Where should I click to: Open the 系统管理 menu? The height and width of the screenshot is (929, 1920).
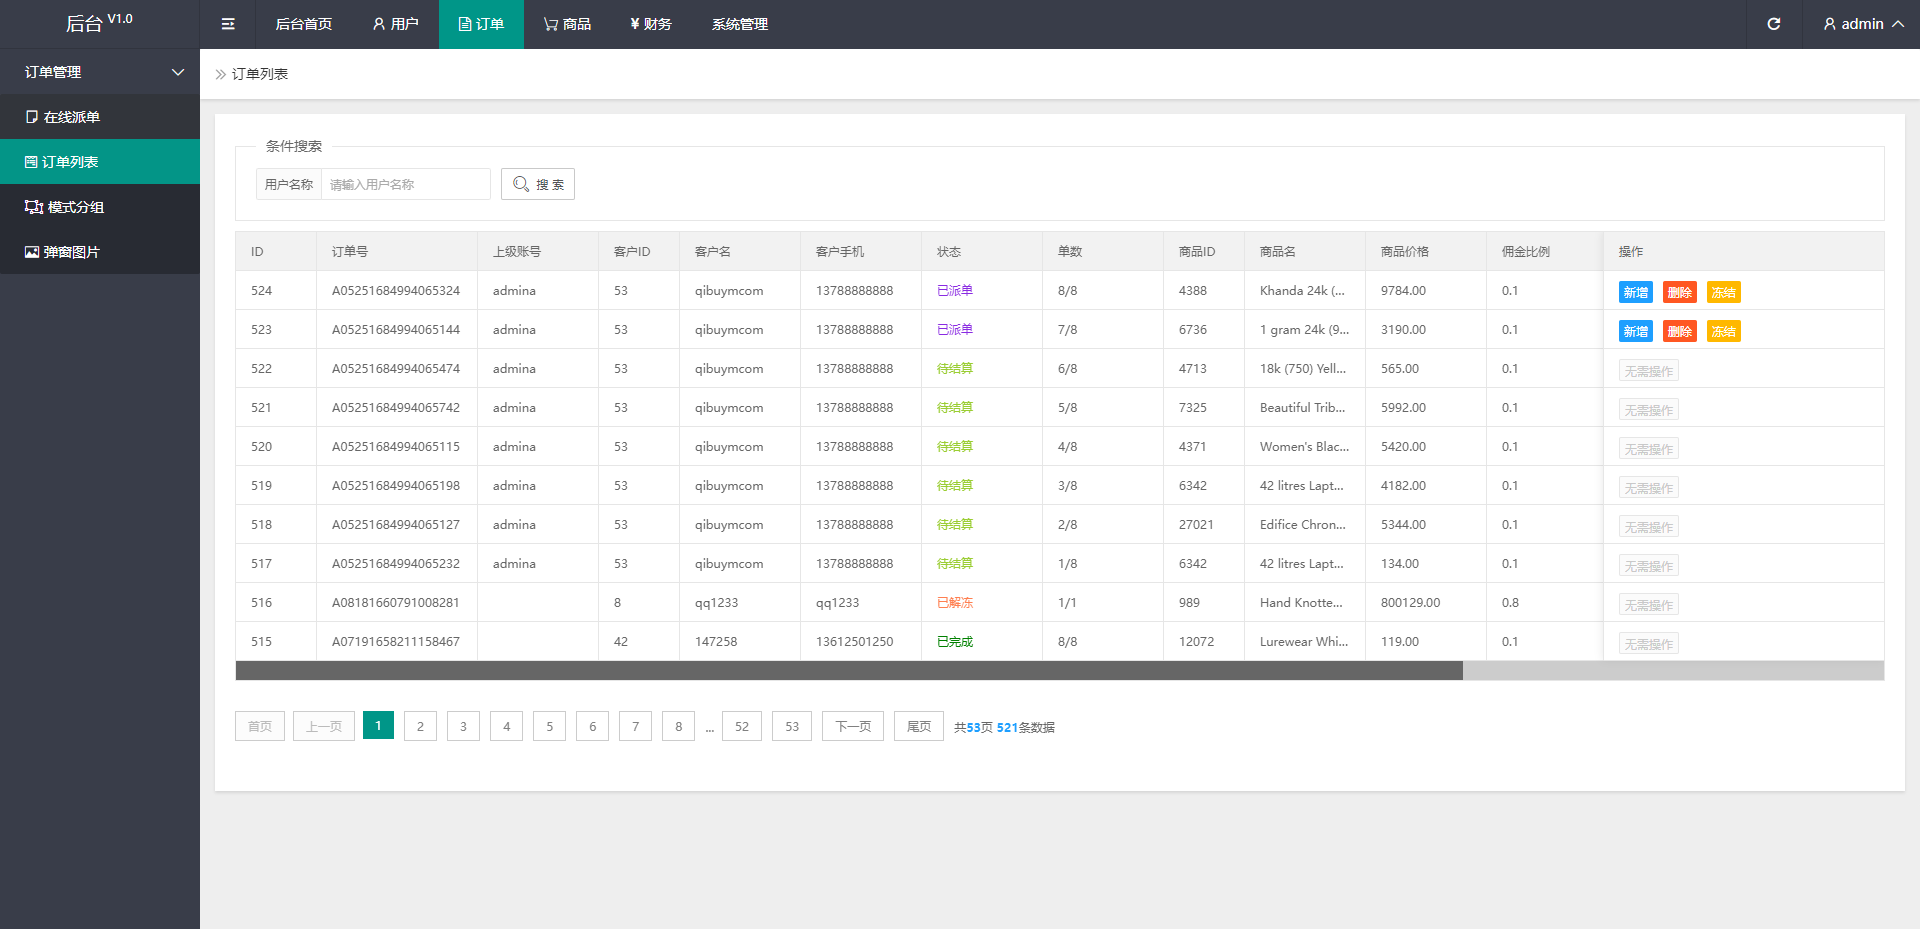tap(739, 24)
